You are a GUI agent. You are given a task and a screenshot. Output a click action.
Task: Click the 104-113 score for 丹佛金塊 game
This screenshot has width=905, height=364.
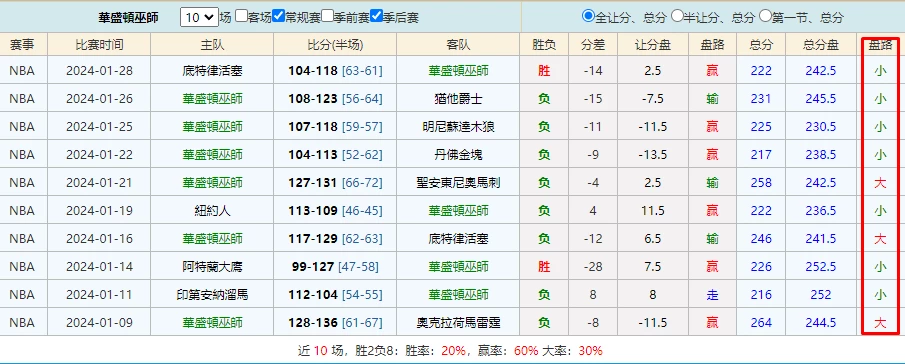click(x=313, y=155)
